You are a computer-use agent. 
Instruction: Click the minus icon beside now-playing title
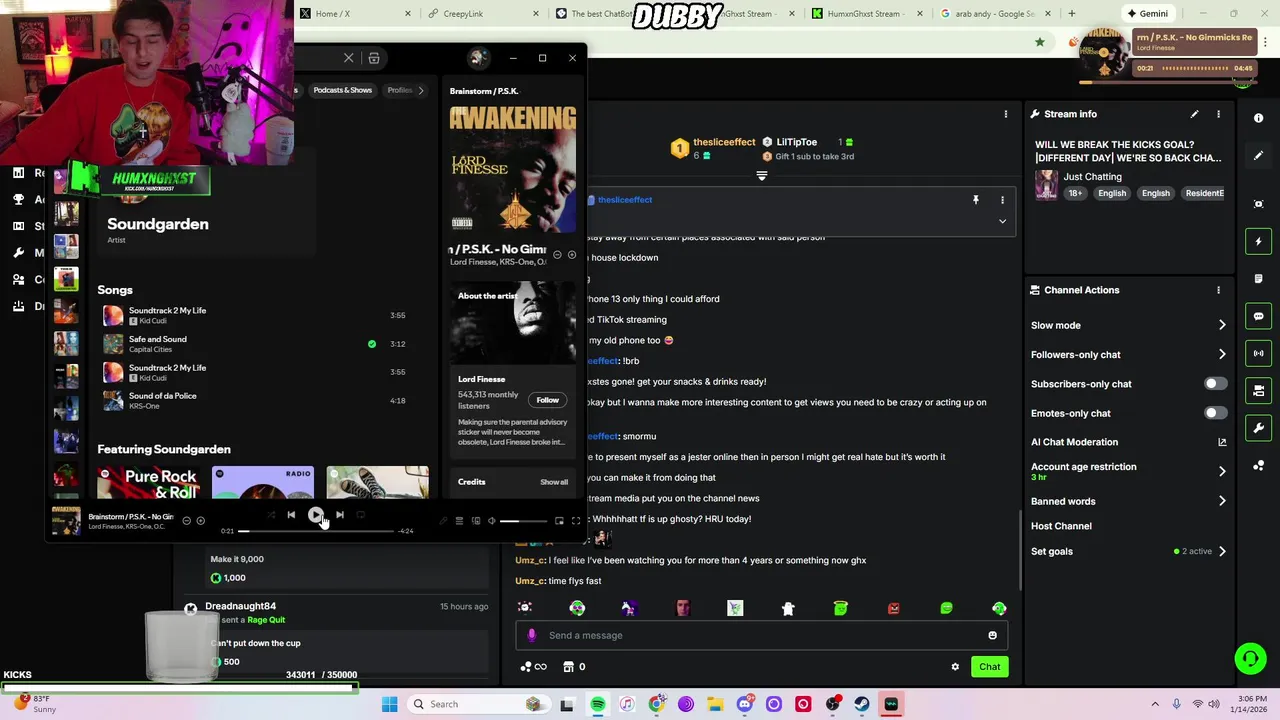click(x=186, y=520)
